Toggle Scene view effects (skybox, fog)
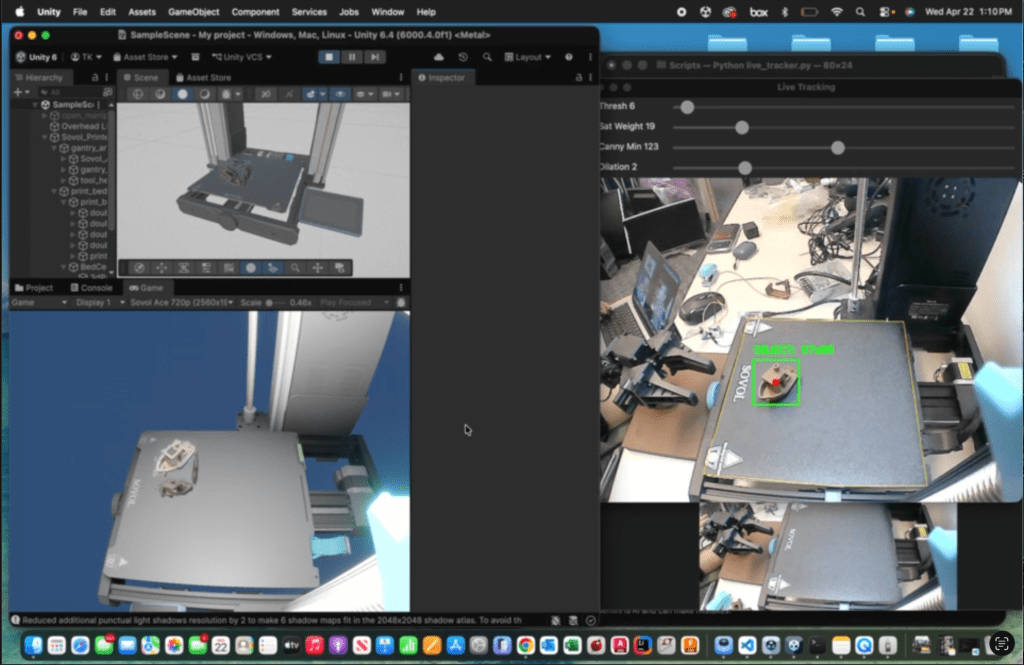Viewport: 1024px width, 665px height. click(x=312, y=94)
